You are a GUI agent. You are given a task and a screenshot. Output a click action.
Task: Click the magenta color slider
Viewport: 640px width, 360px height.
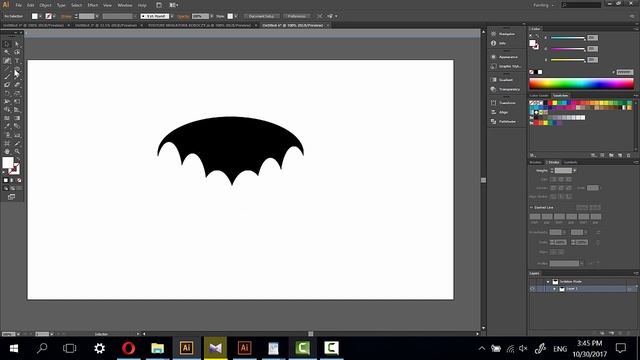568,49
